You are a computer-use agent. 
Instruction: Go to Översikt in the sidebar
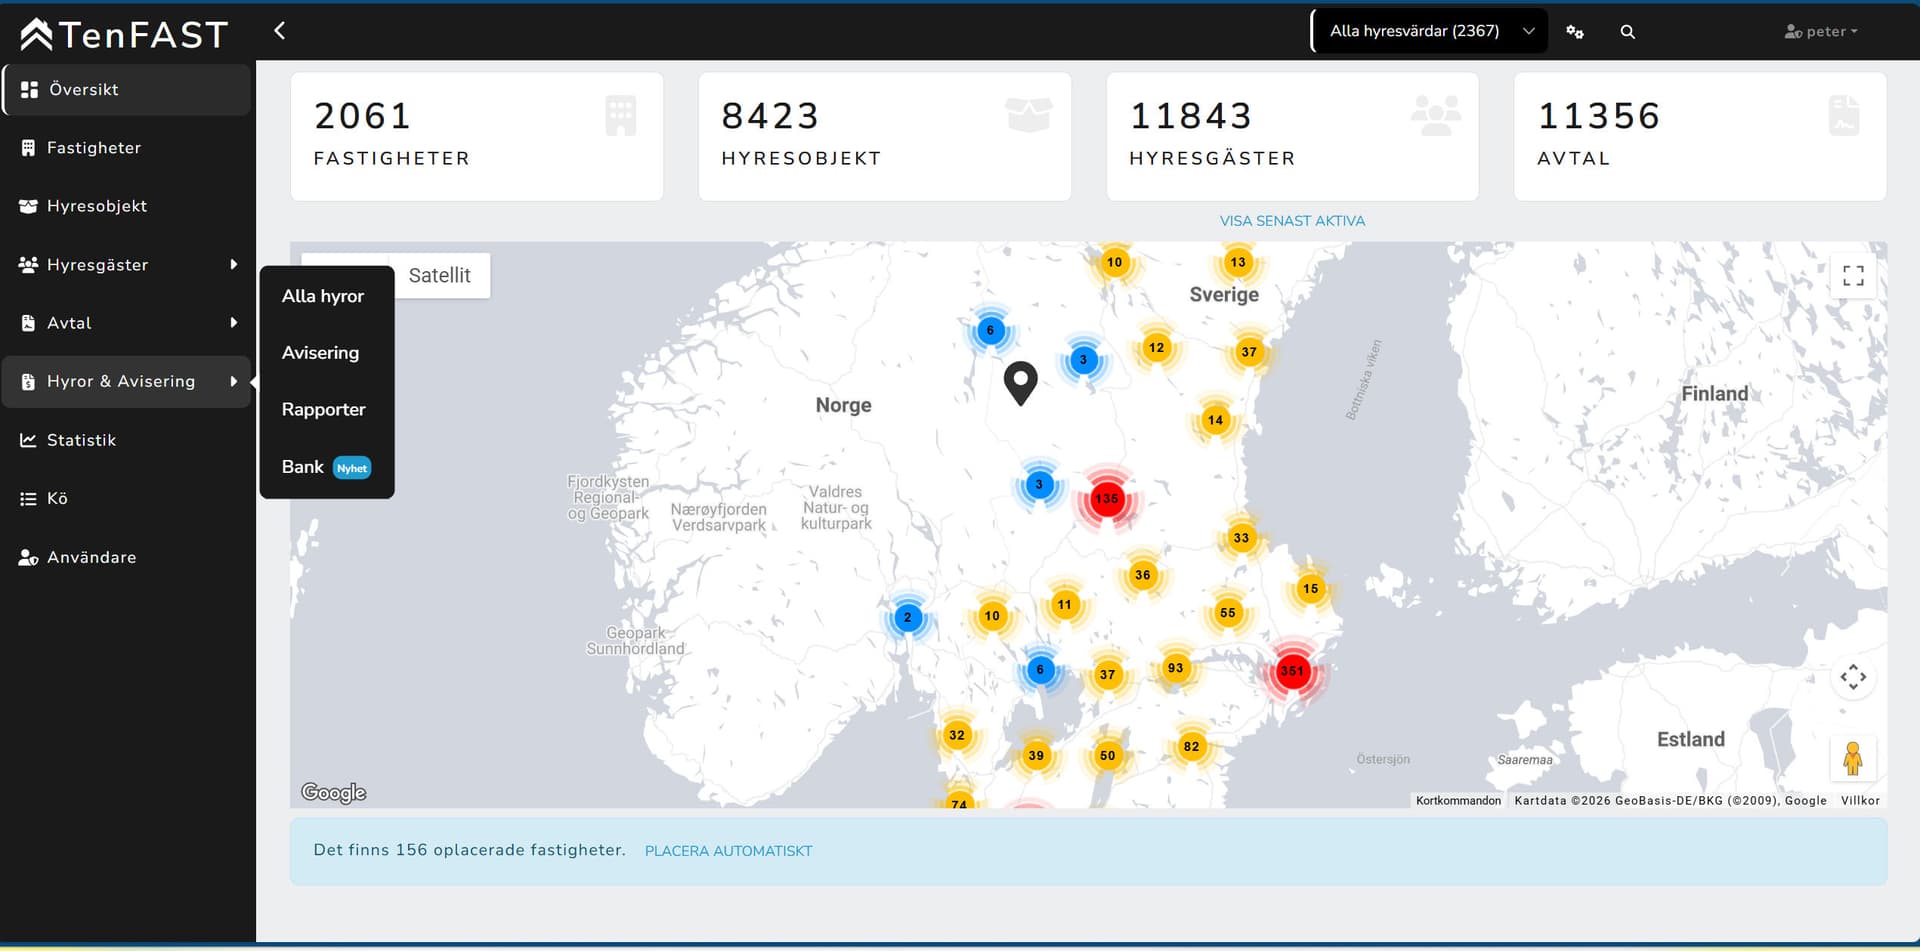(127, 90)
